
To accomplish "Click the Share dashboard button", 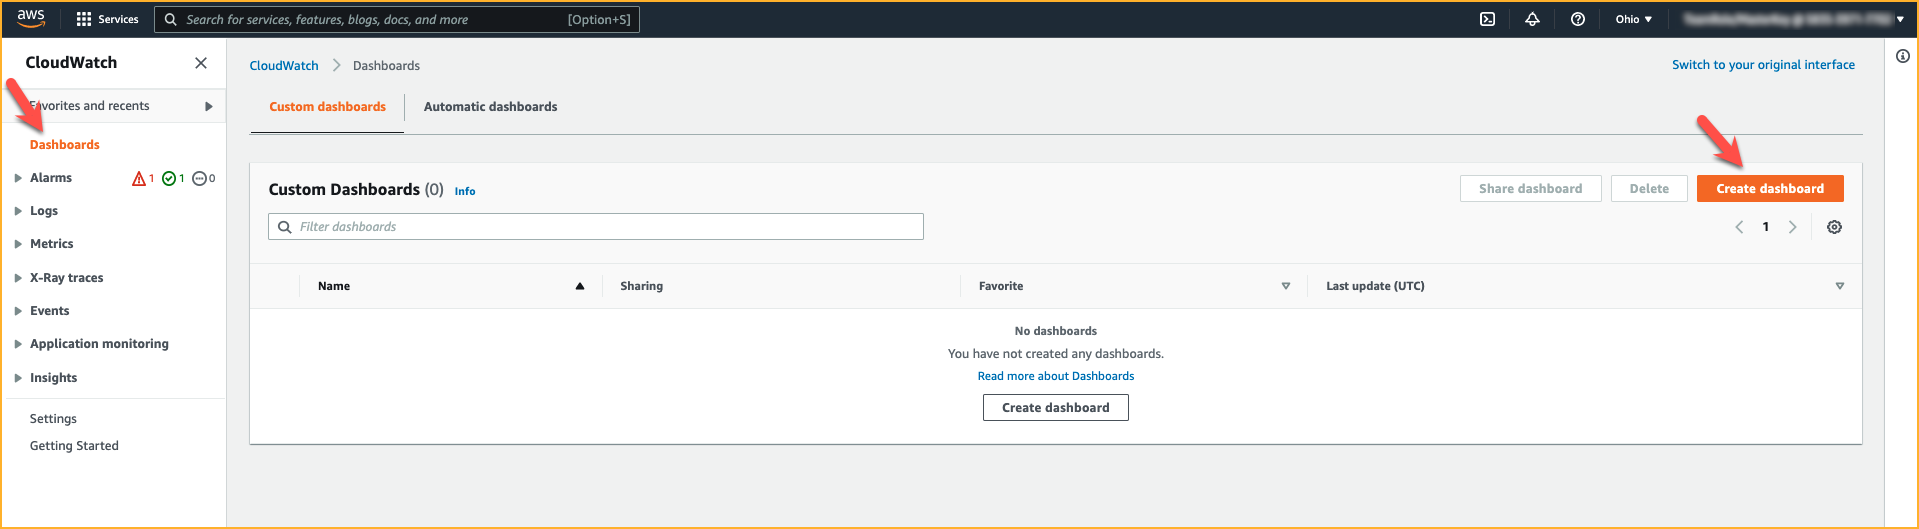I will click(x=1530, y=189).
